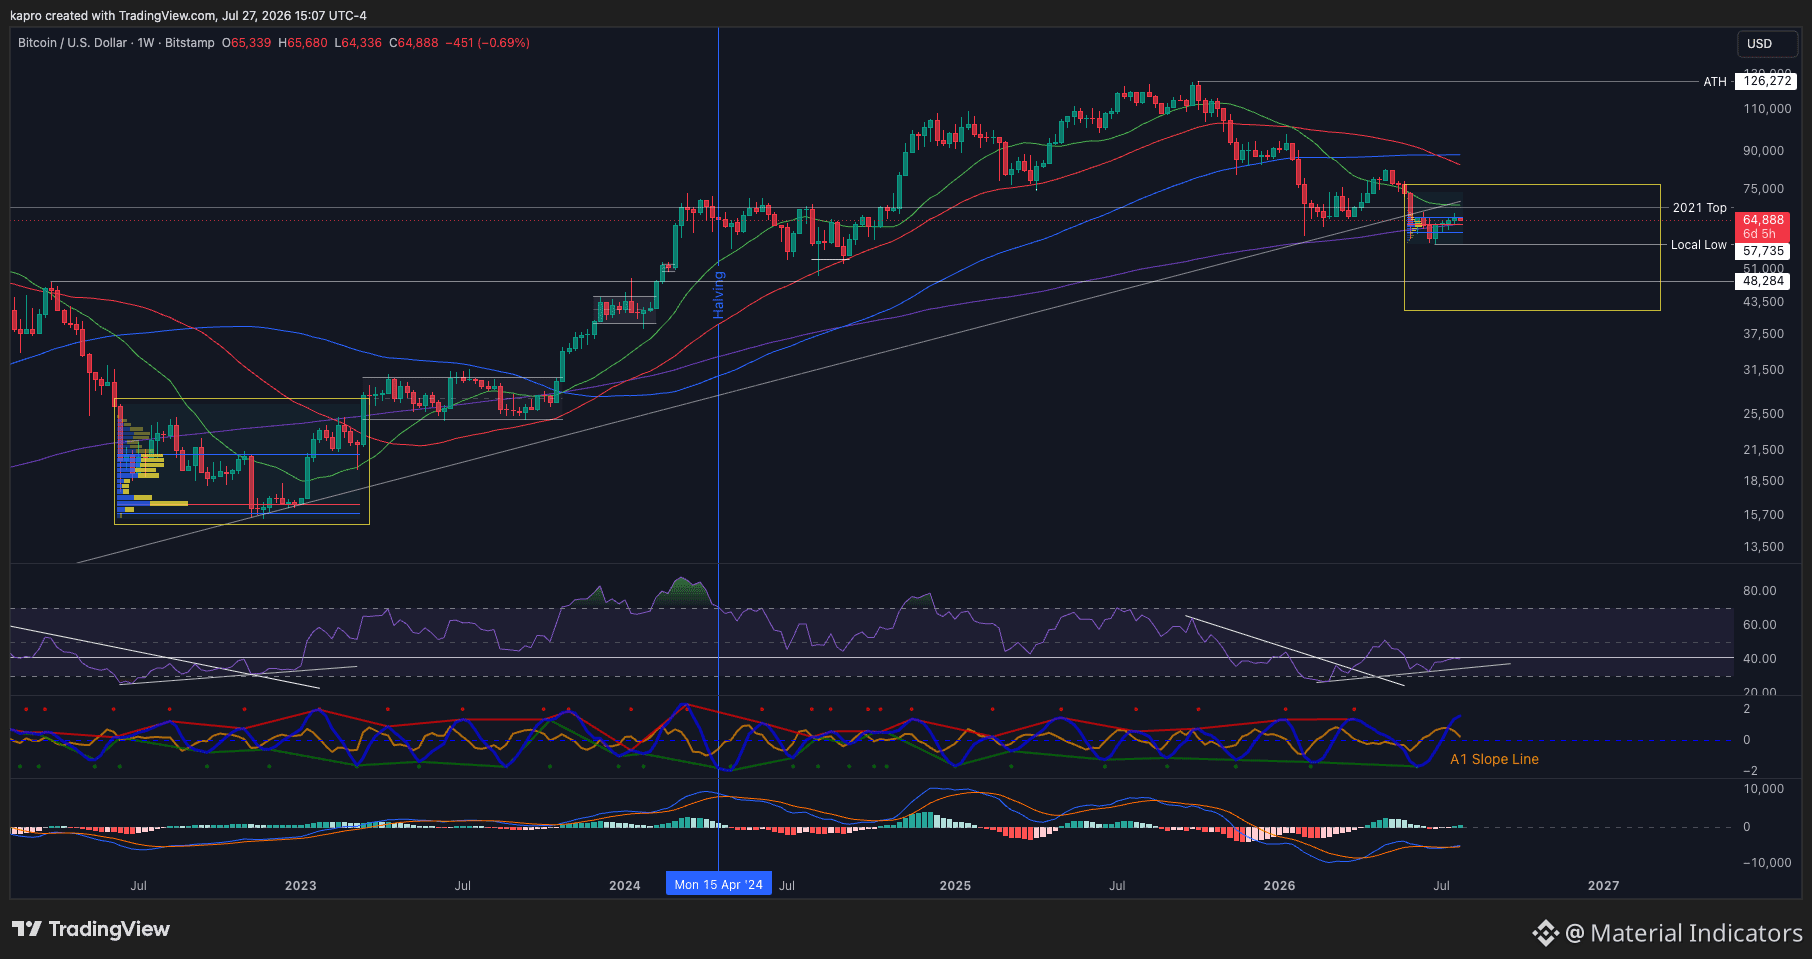Click the 2023 label on time axis

[x=300, y=886]
